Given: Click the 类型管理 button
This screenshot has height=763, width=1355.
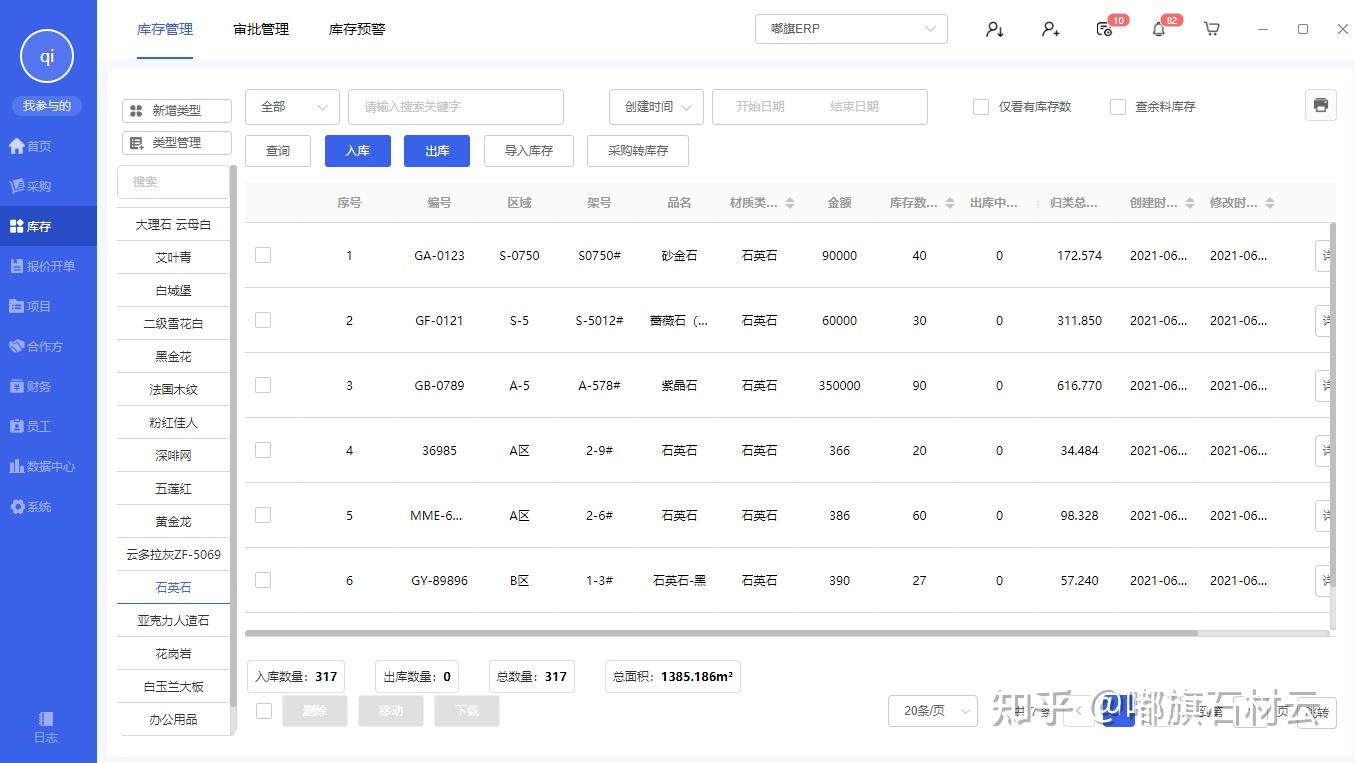Looking at the screenshot, I should 176,143.
